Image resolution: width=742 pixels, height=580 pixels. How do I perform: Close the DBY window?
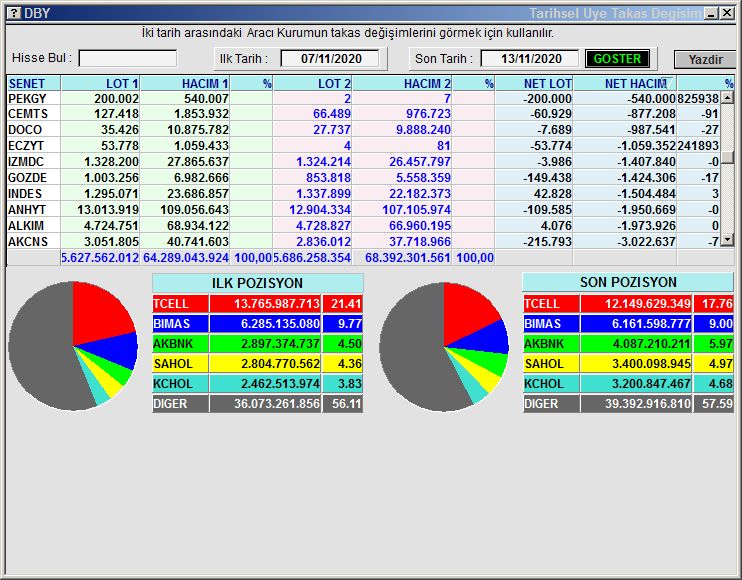pyautogui.click(x=726, y=13)
